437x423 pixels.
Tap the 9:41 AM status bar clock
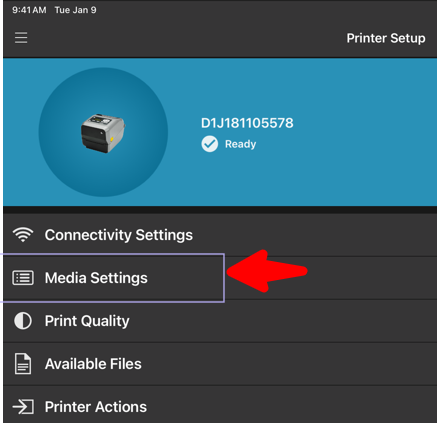coord(29,10)
